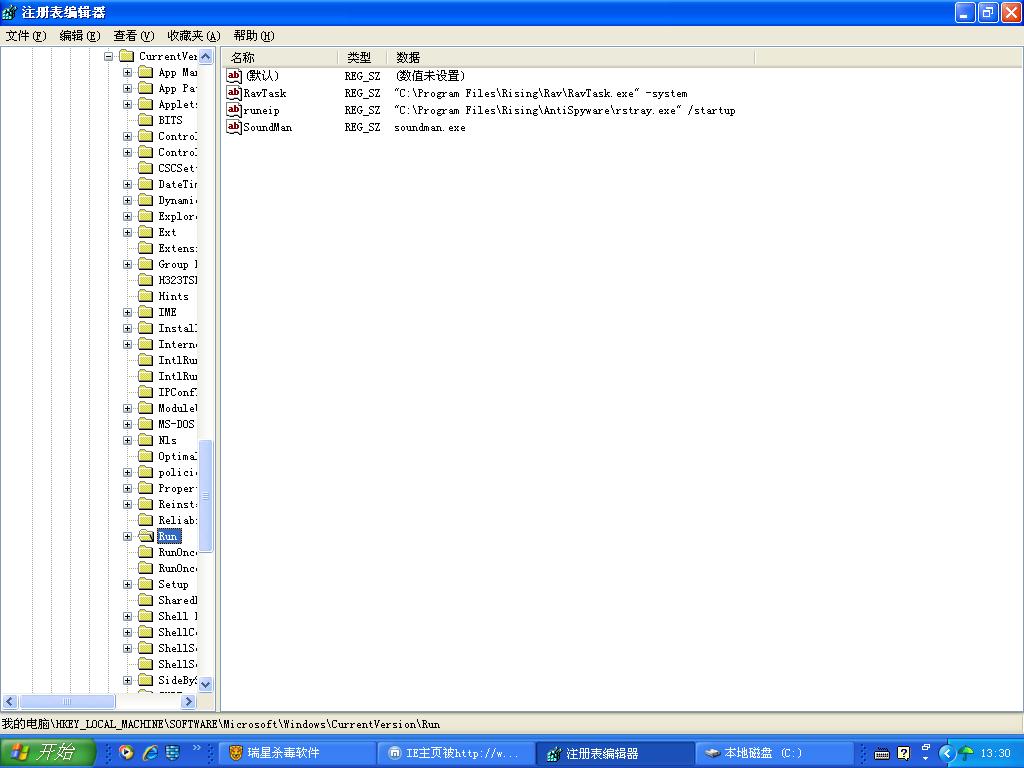This screenshot has width=1024, height=768.
Task: Select the soundman.exe data cell
Action: [430, 127]
